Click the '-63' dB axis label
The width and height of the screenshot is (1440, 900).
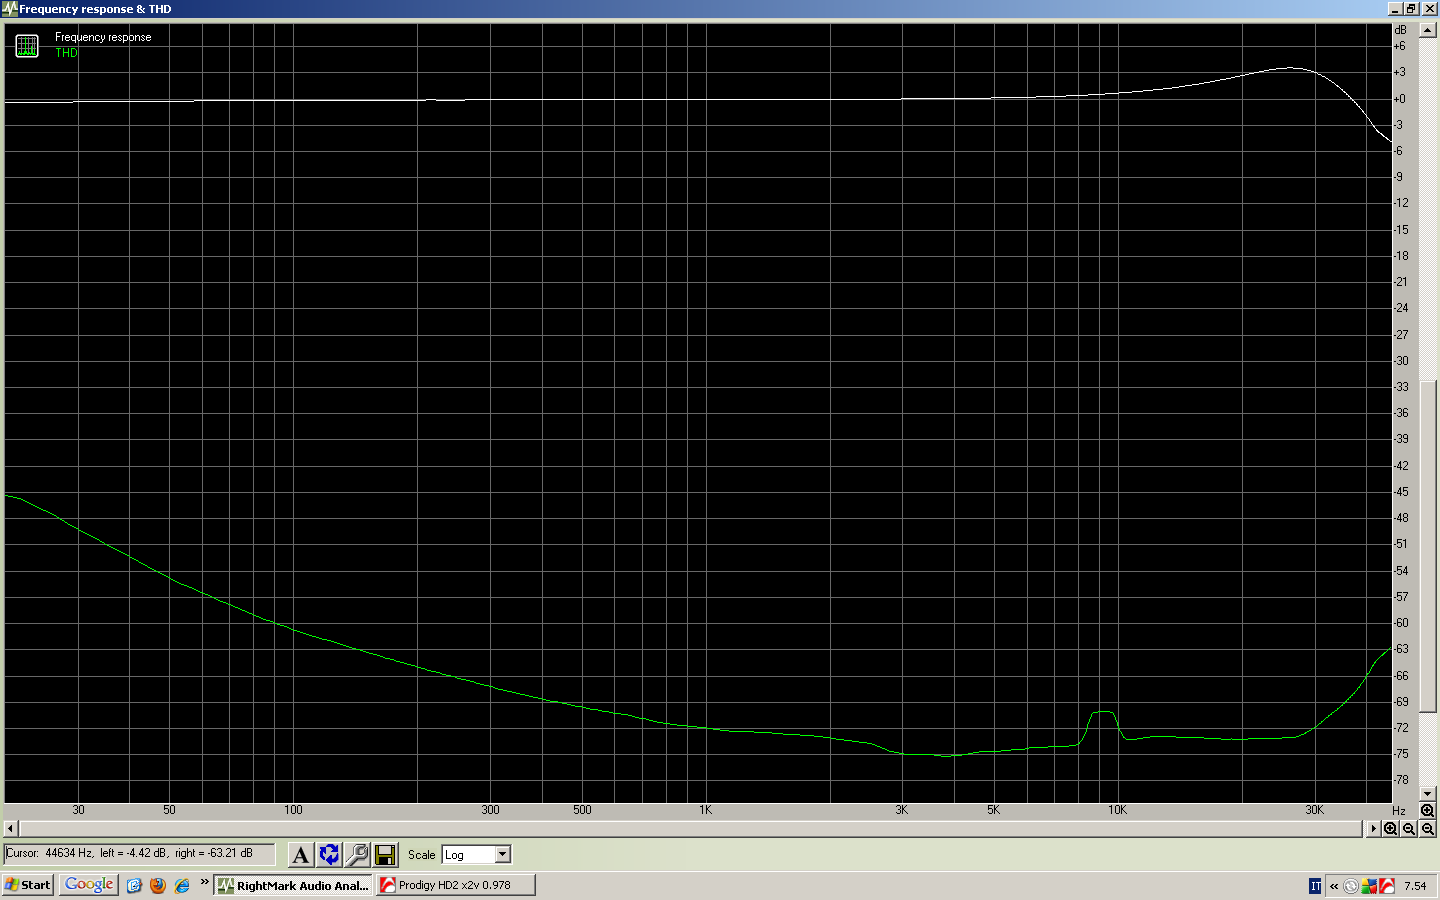coord(1401,649)
